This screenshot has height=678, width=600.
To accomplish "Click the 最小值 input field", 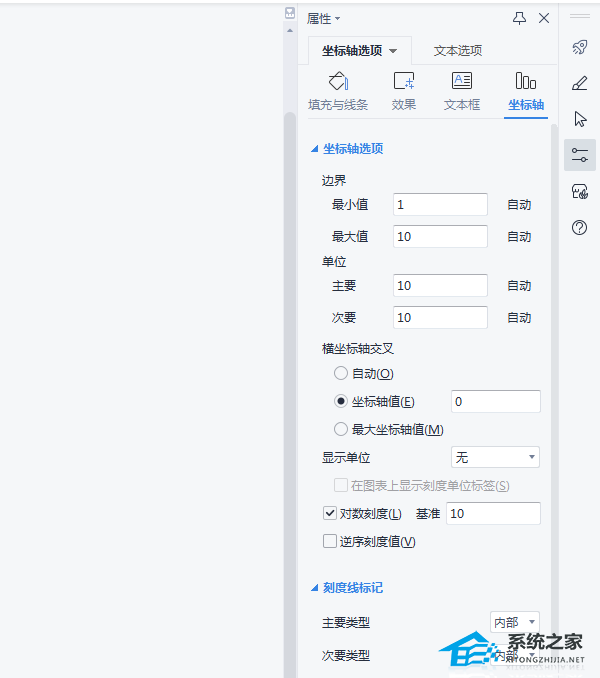I will point(440,205).
